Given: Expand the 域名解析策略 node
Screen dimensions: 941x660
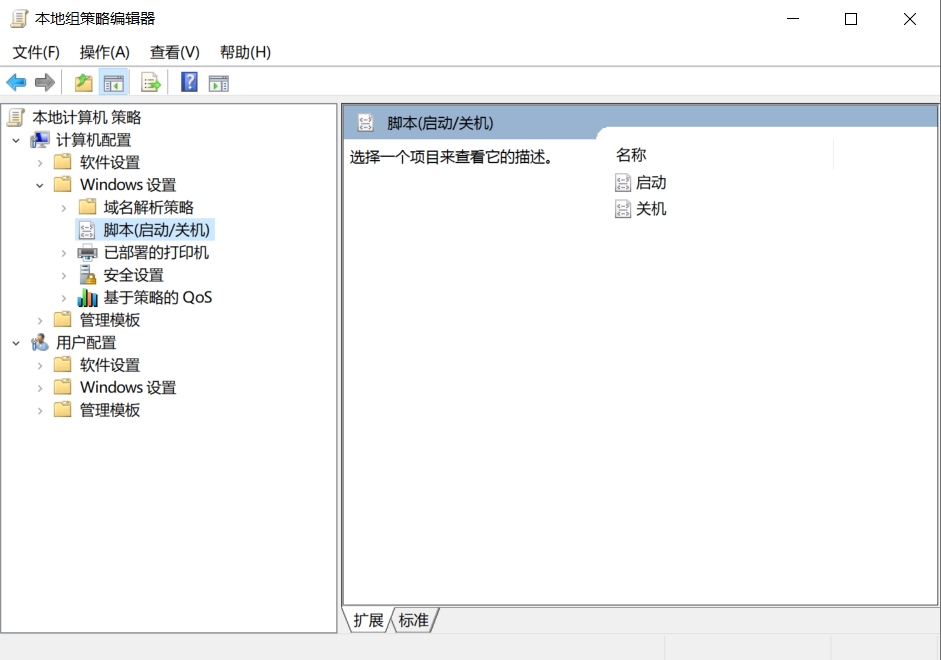Looking at the screenshot, I should point(64,208).
